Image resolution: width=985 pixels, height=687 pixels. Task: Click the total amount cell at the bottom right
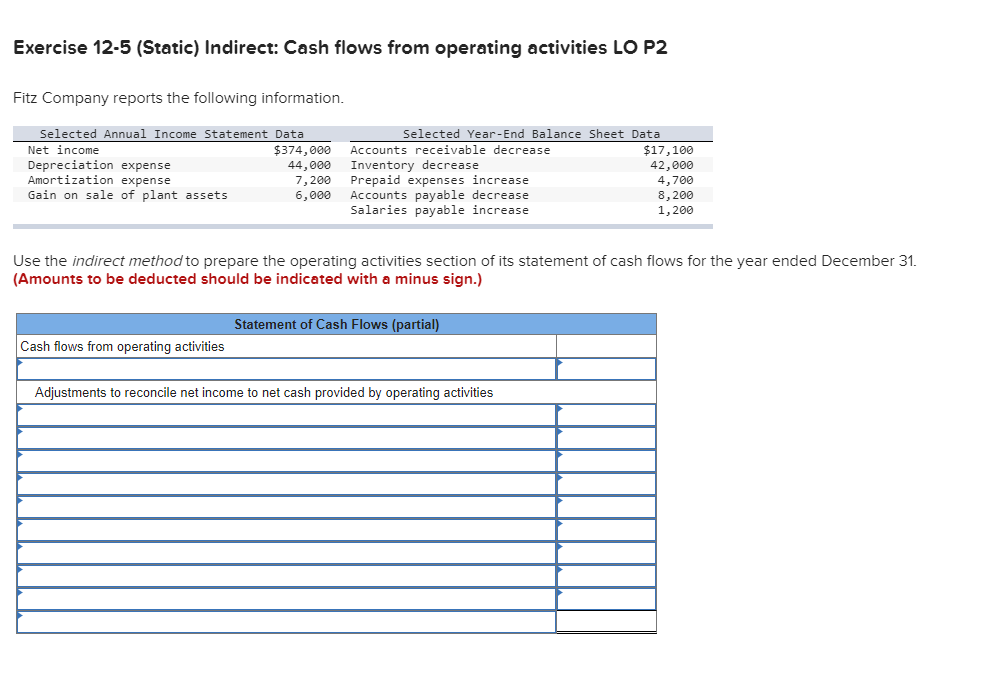pos(607,620)
